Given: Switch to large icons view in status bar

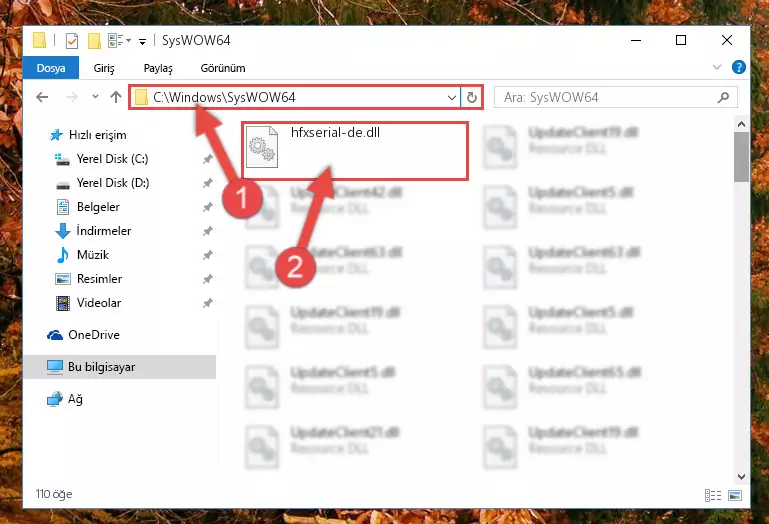Looking at the screenshot, I should 735,496.
